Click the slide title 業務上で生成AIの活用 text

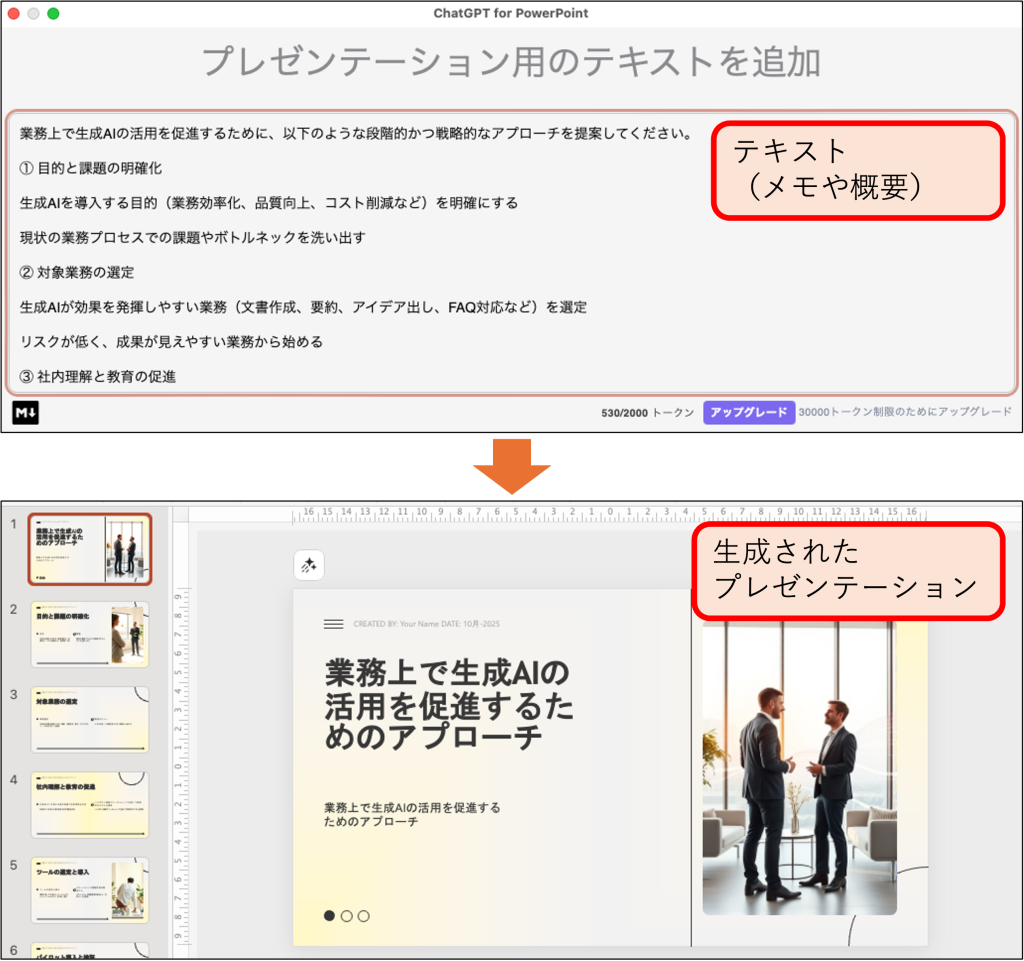[448, 704]
